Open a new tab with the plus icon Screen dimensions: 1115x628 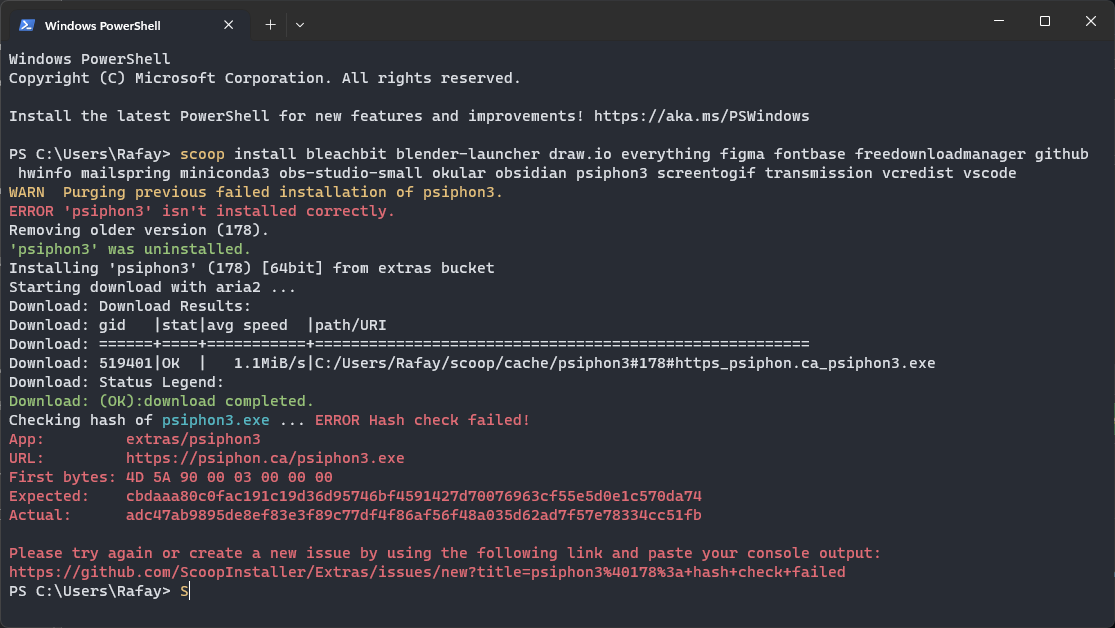tap(269, 25)
